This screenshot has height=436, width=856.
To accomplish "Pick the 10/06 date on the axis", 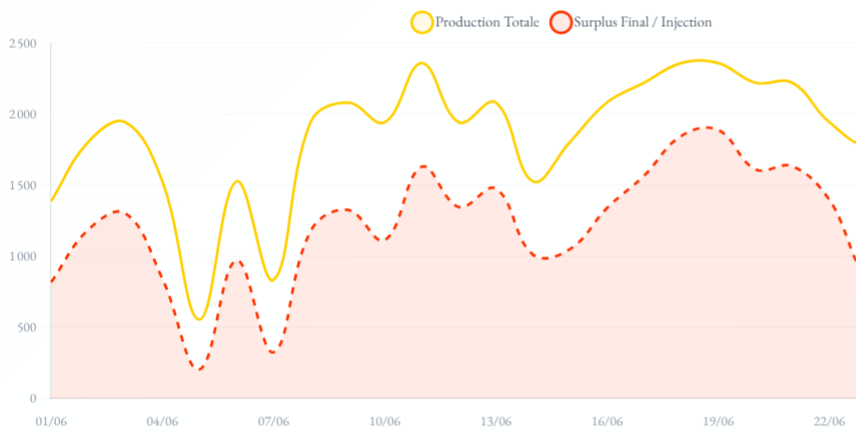I will coord(385,421).
